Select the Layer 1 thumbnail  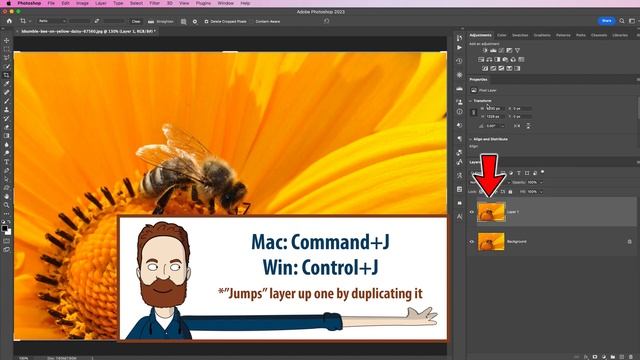point(491,212)
